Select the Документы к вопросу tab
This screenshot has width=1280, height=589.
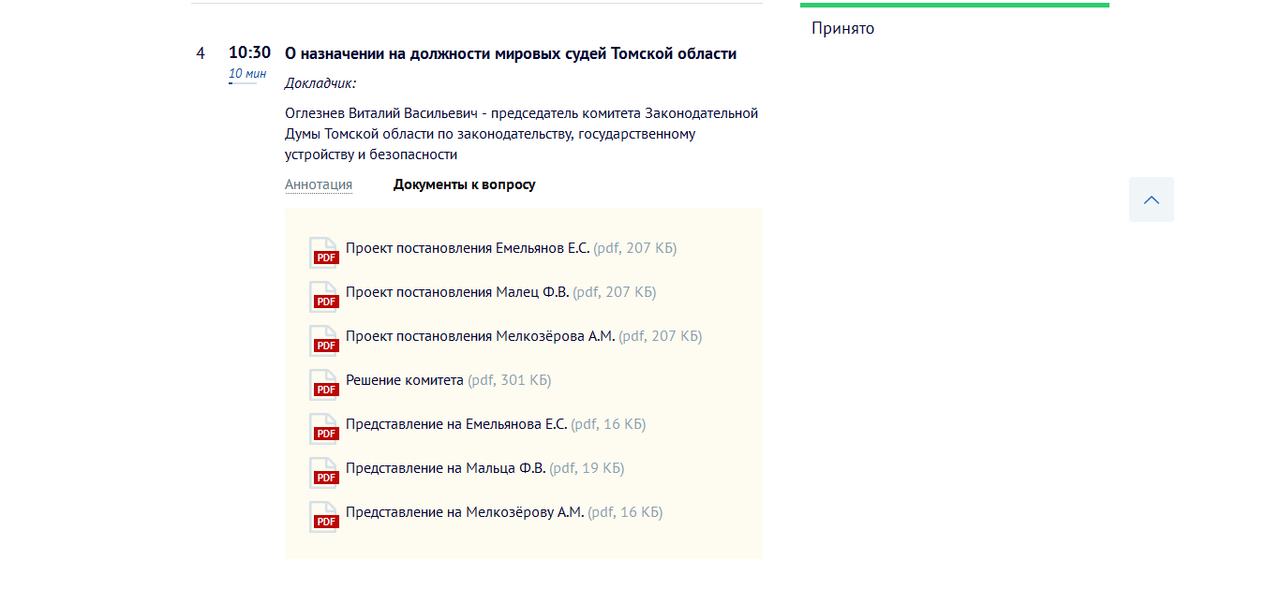(464, 185)
